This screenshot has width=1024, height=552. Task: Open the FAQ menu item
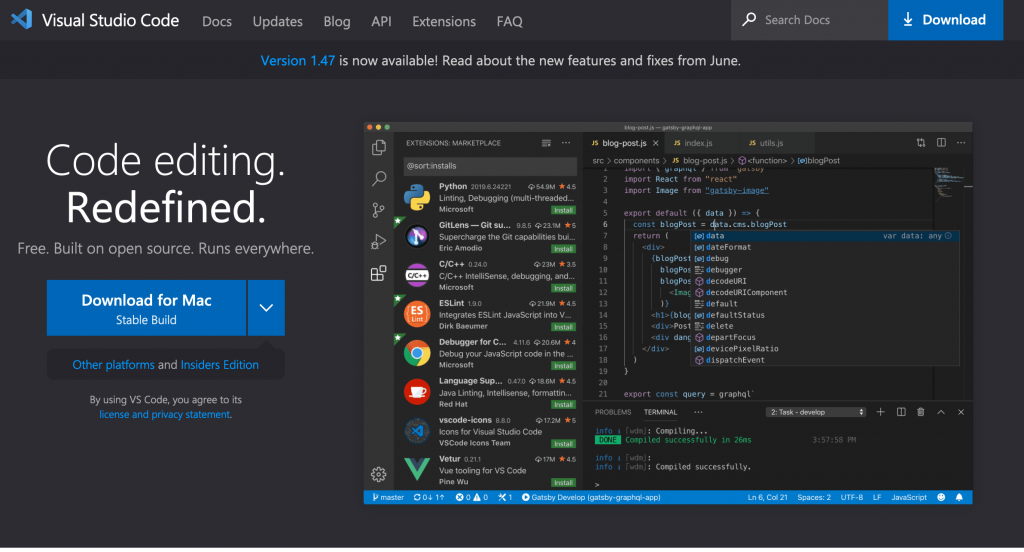coord(509,22)
